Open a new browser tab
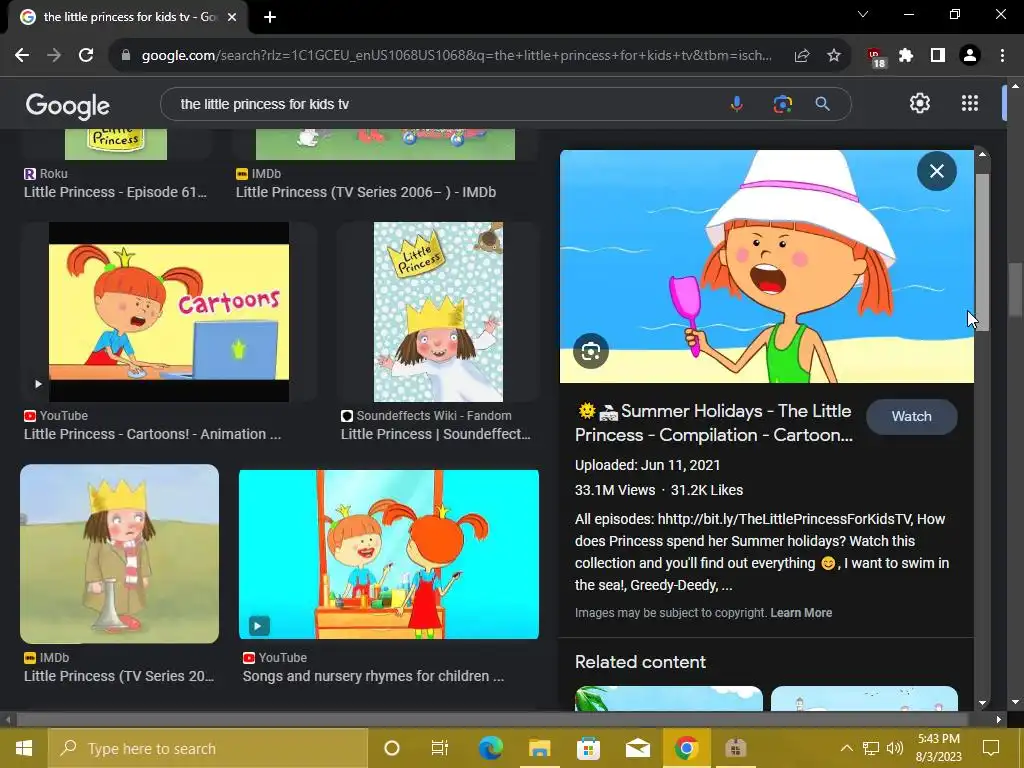This screenshot has height=768, width=1024. (270, 17)
